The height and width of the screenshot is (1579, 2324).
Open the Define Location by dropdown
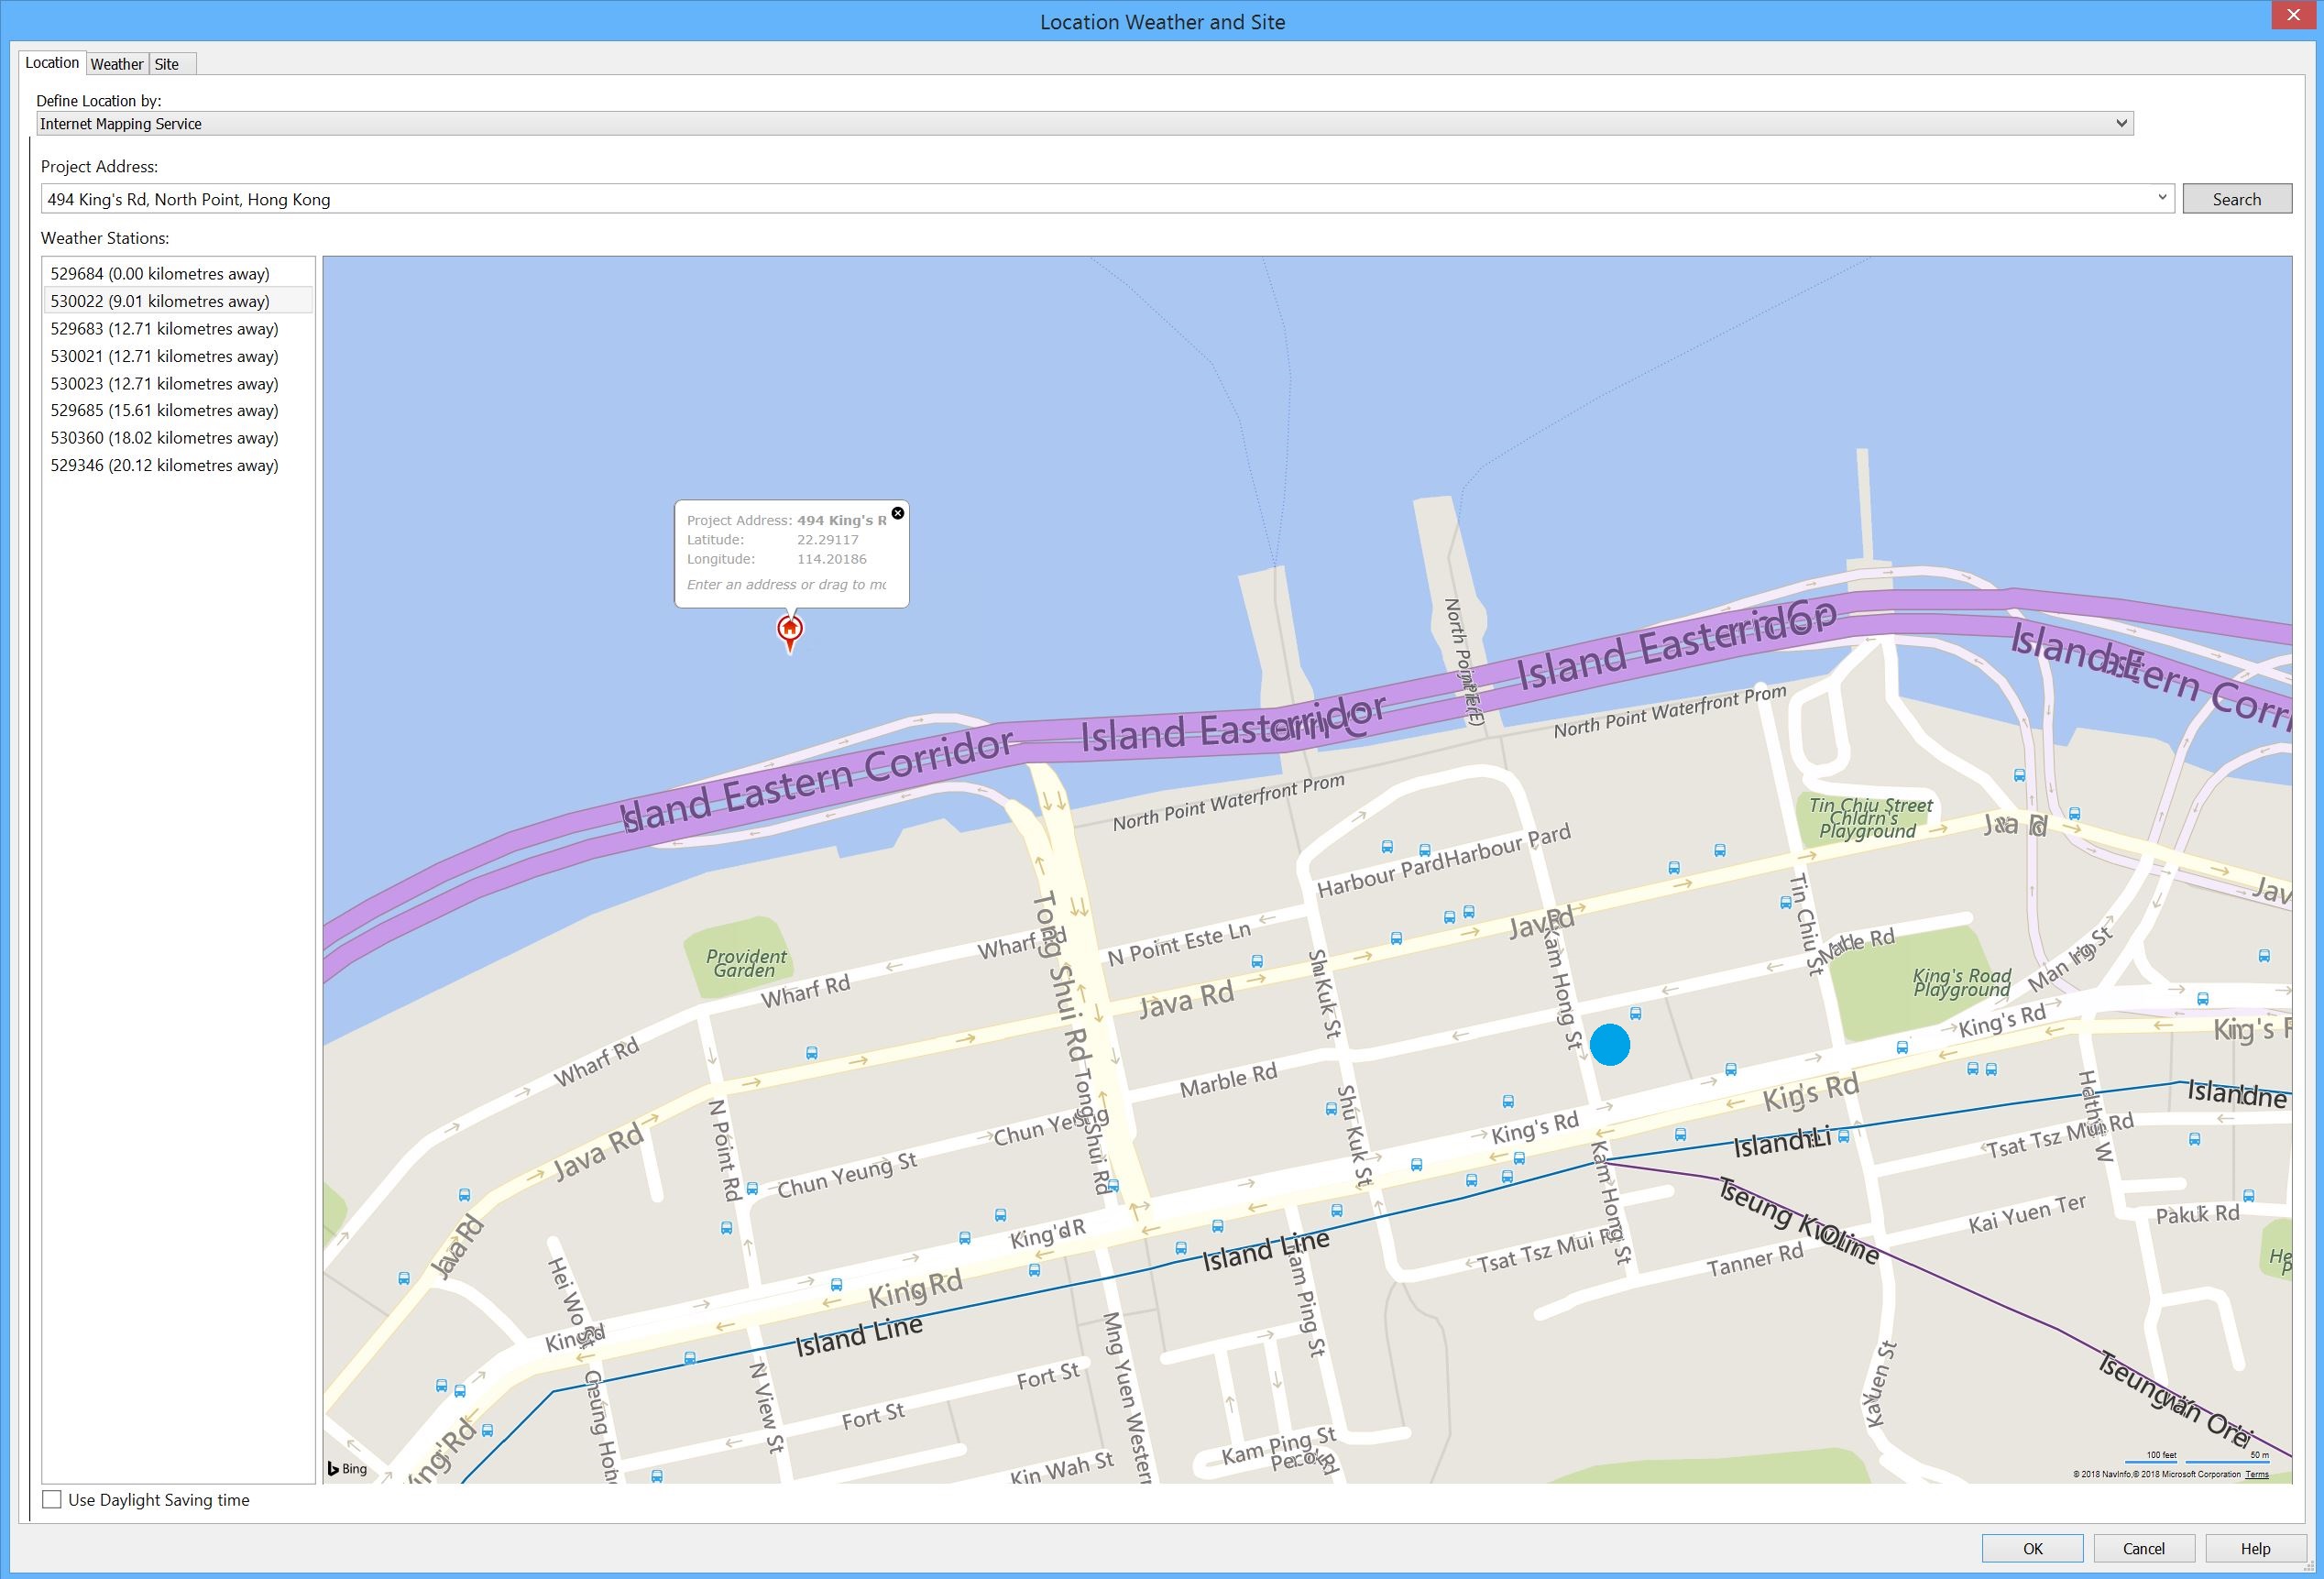click(2122, 123)
